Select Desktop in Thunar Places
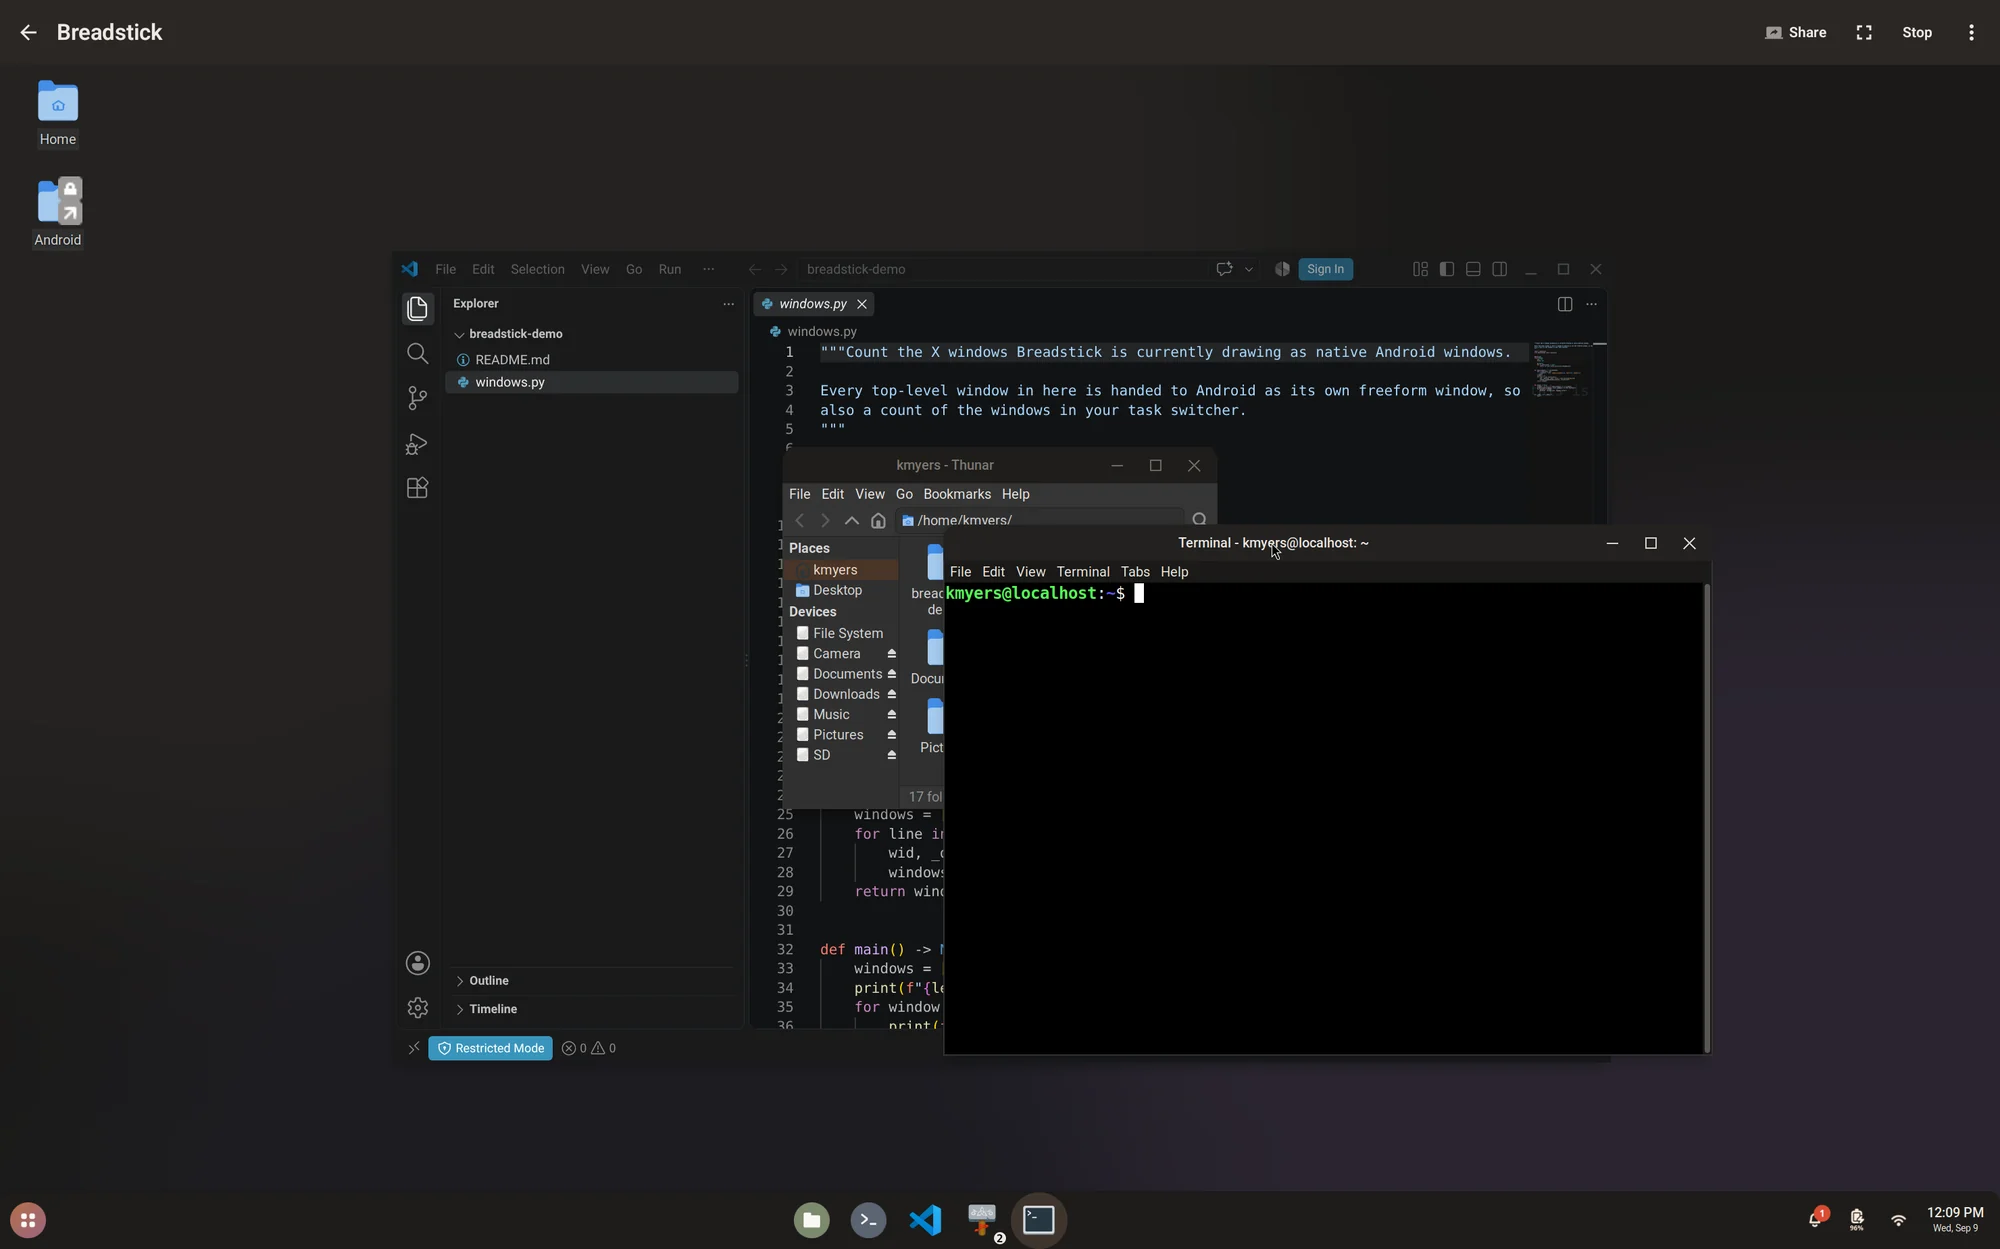Screen dimensions: 2000x1249 coord(841,590)
